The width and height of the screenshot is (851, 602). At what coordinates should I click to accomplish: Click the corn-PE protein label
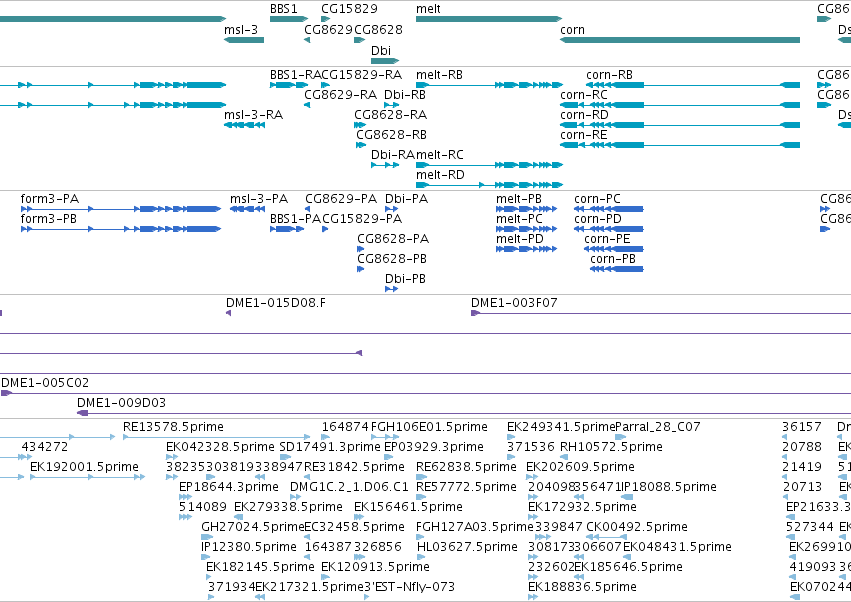[607, 239]
